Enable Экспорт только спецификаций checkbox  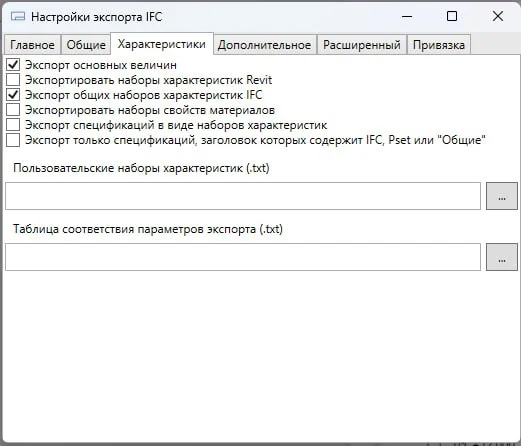coord(13,140)
